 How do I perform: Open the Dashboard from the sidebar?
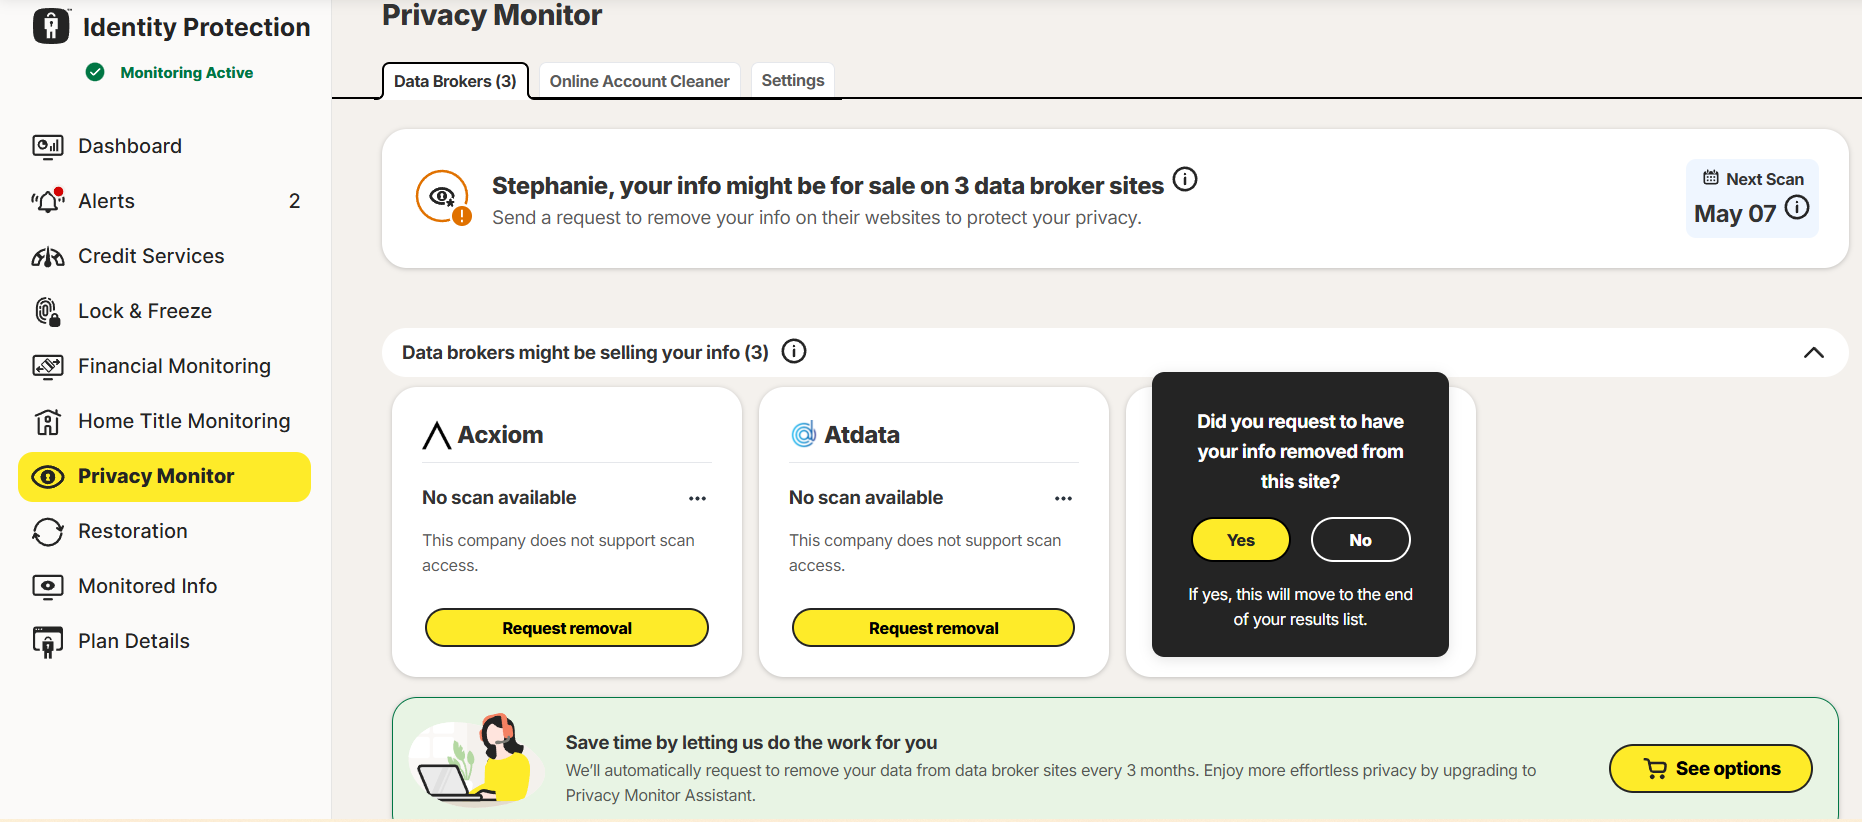[130, 145]
